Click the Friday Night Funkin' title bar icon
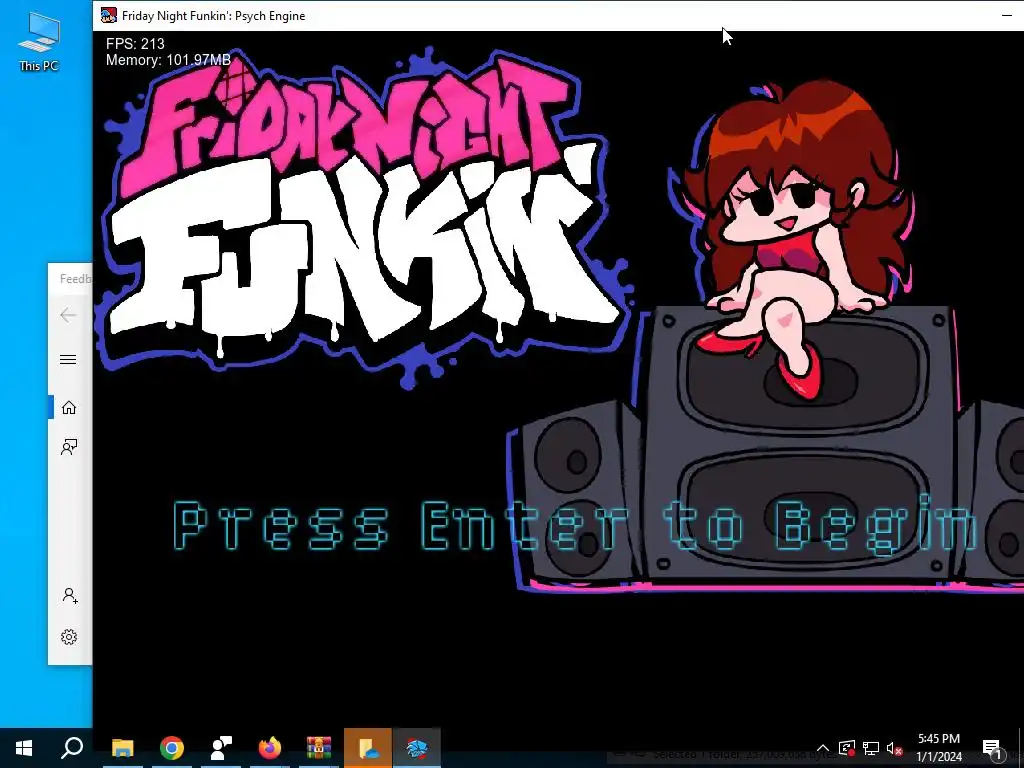The image size is (1024, 768). click(x=108, y=15)
